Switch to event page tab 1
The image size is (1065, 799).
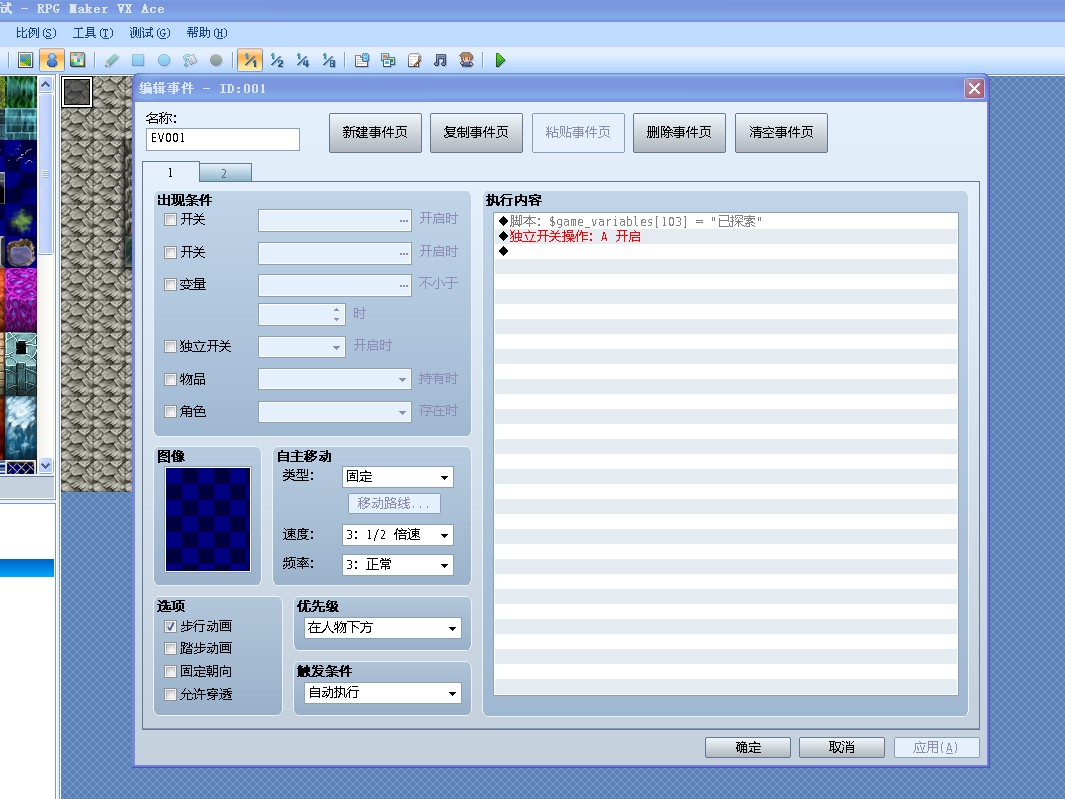(x=170, y=173)
